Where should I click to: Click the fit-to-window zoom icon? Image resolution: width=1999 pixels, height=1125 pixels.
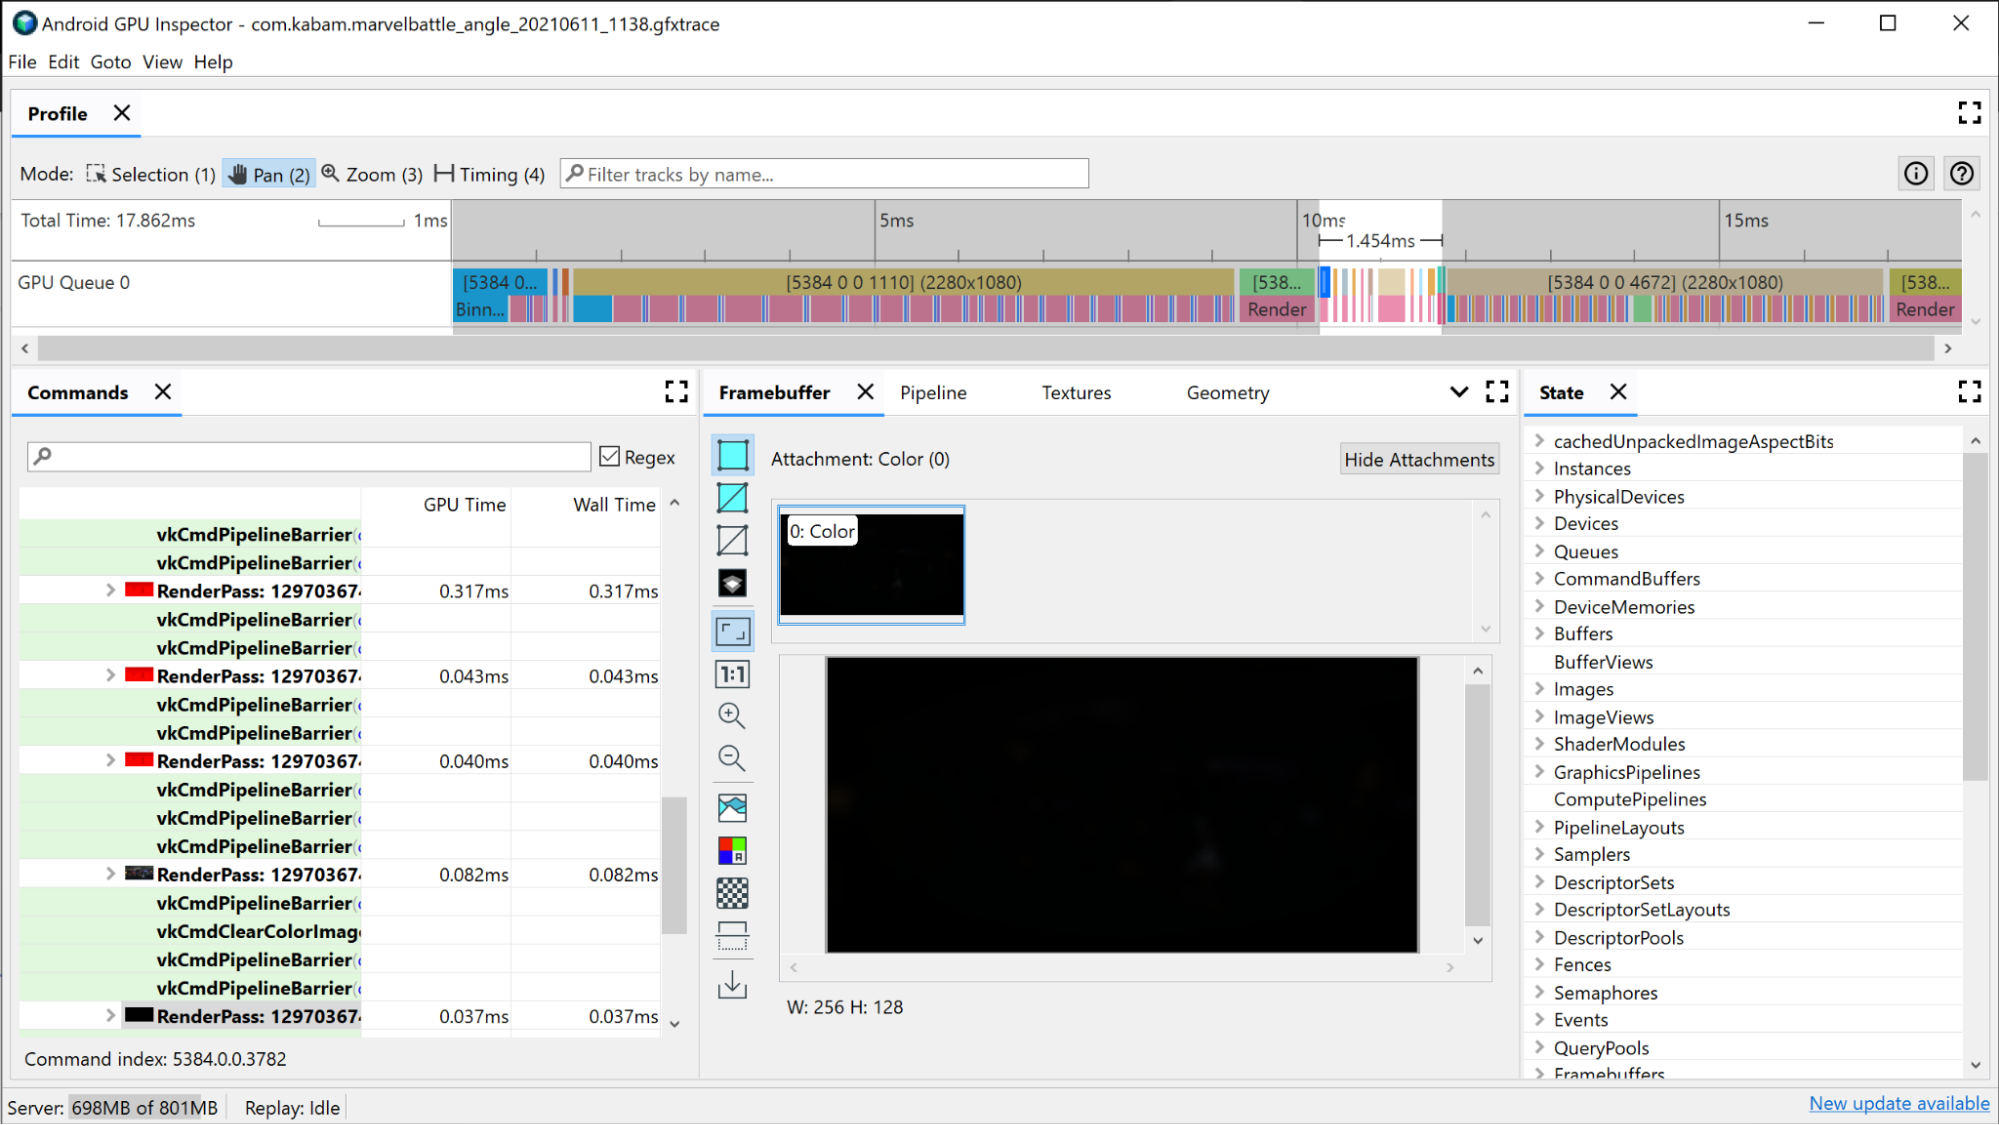[732, 629]
